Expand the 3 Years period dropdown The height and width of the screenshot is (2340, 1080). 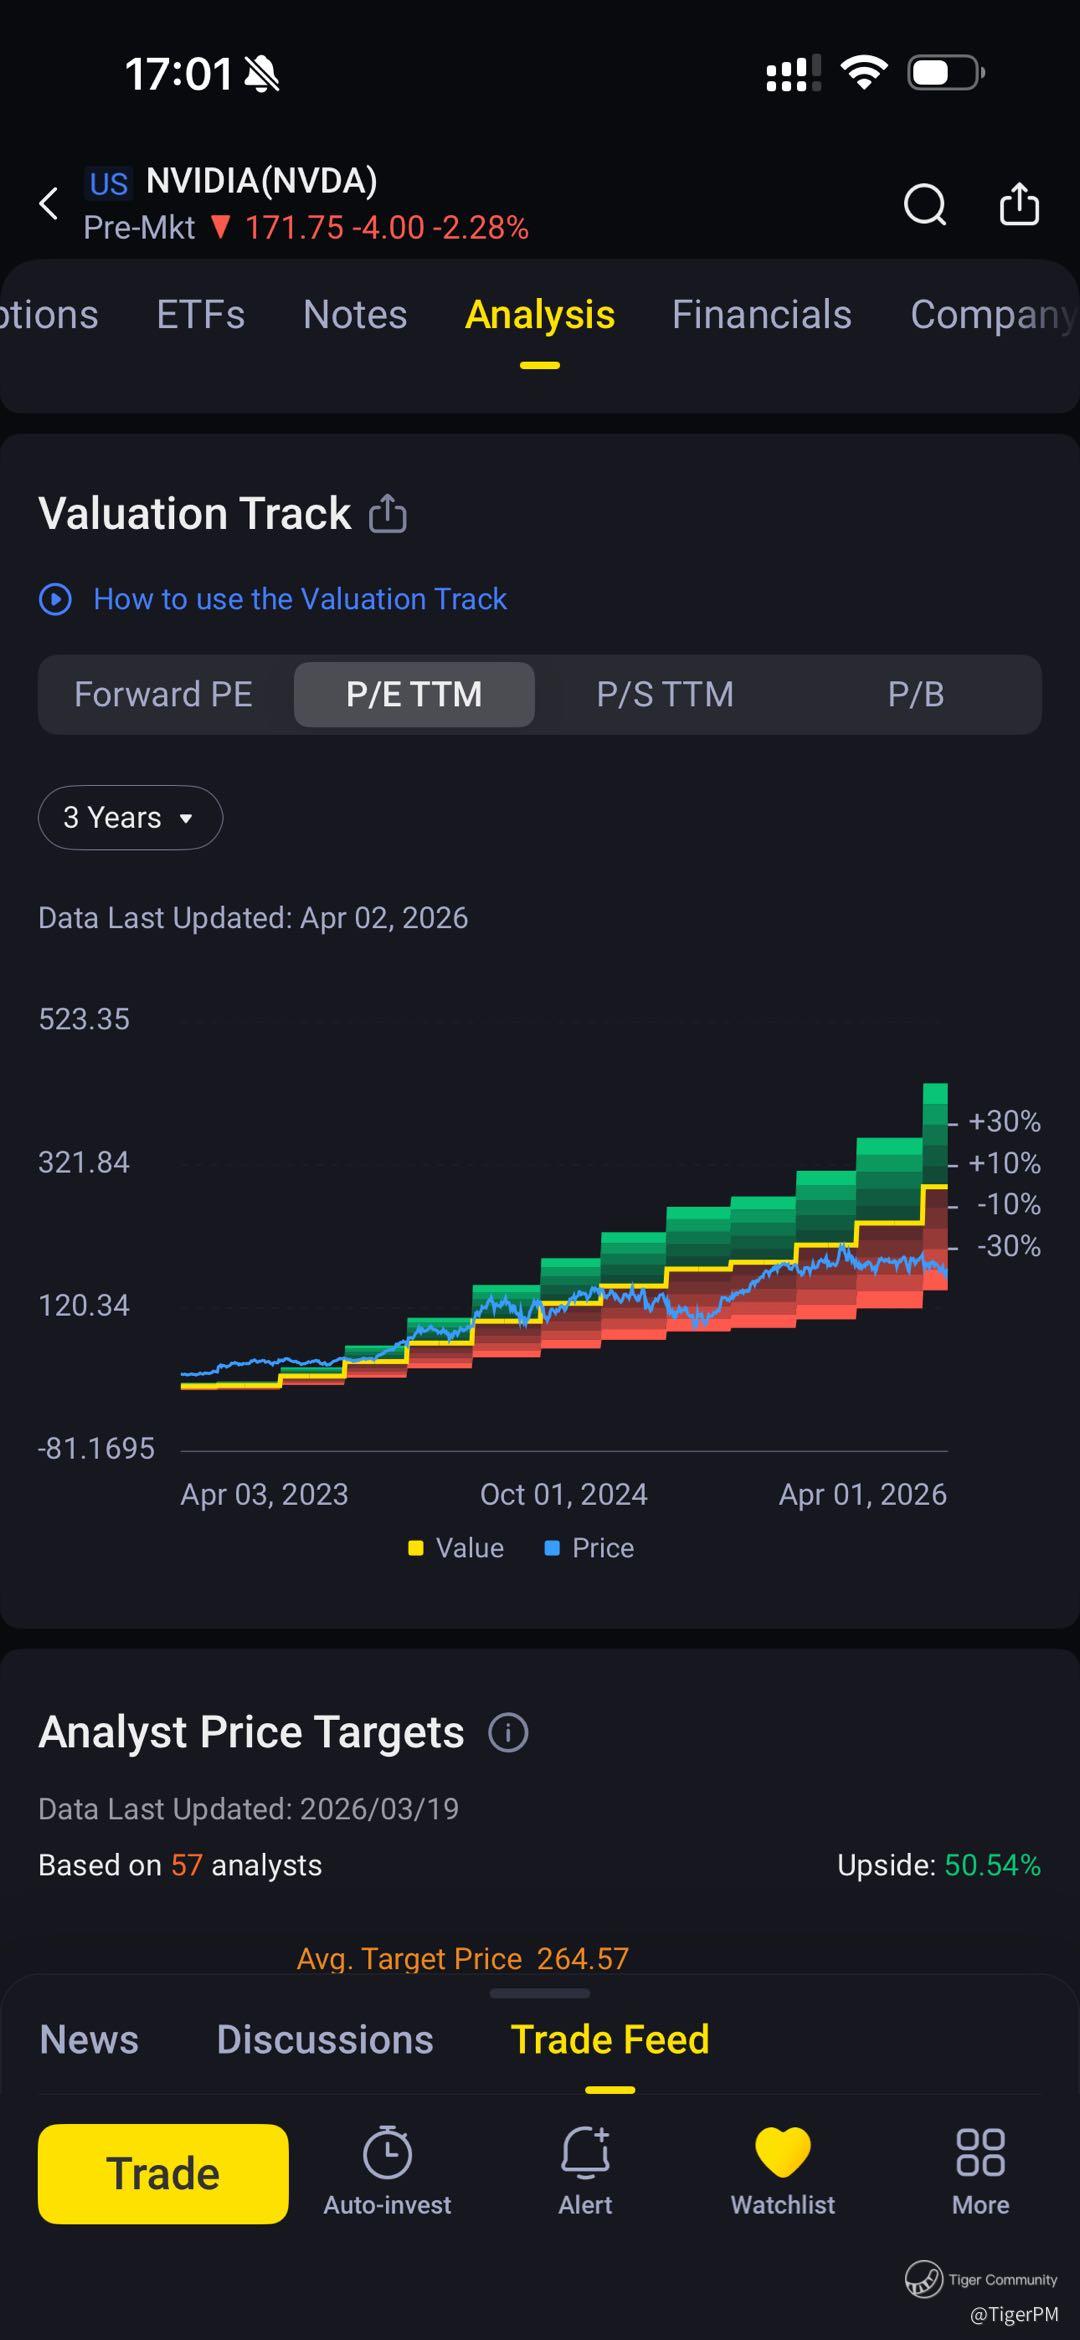[130, 818]
